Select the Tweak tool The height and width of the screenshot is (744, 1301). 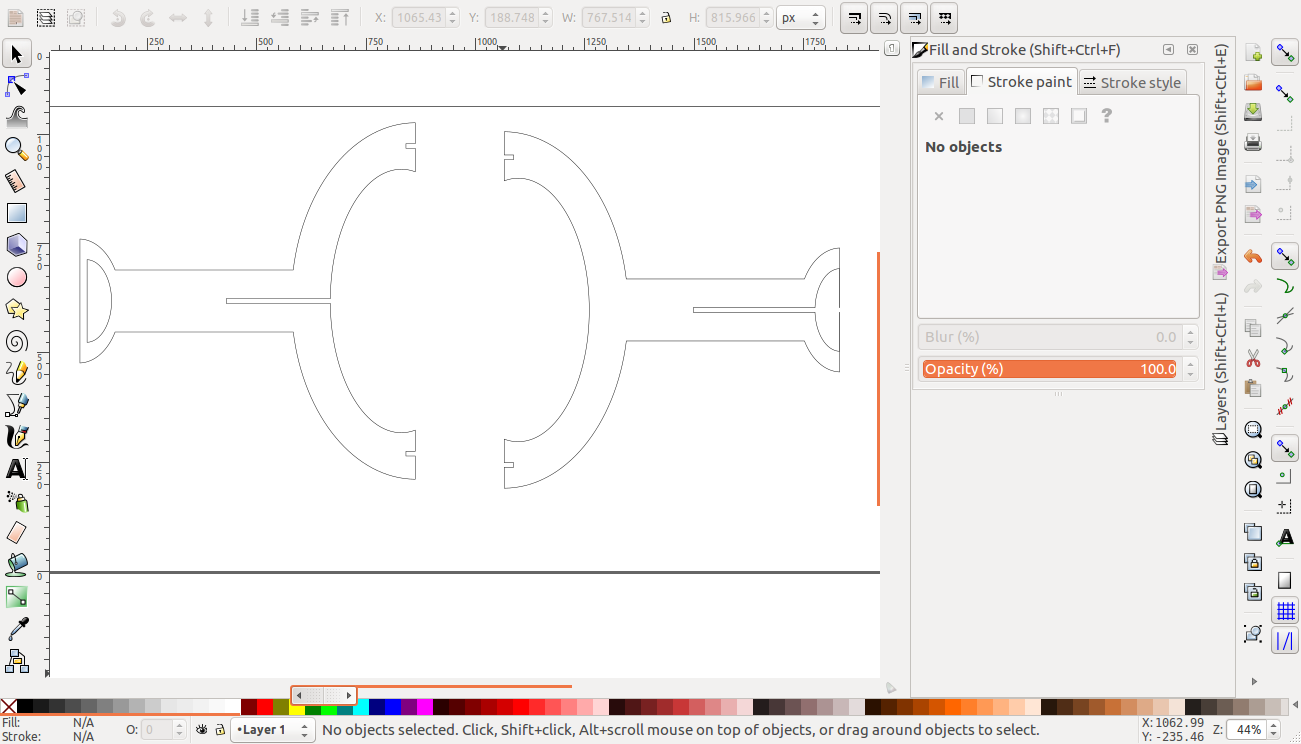coord(17,117)
